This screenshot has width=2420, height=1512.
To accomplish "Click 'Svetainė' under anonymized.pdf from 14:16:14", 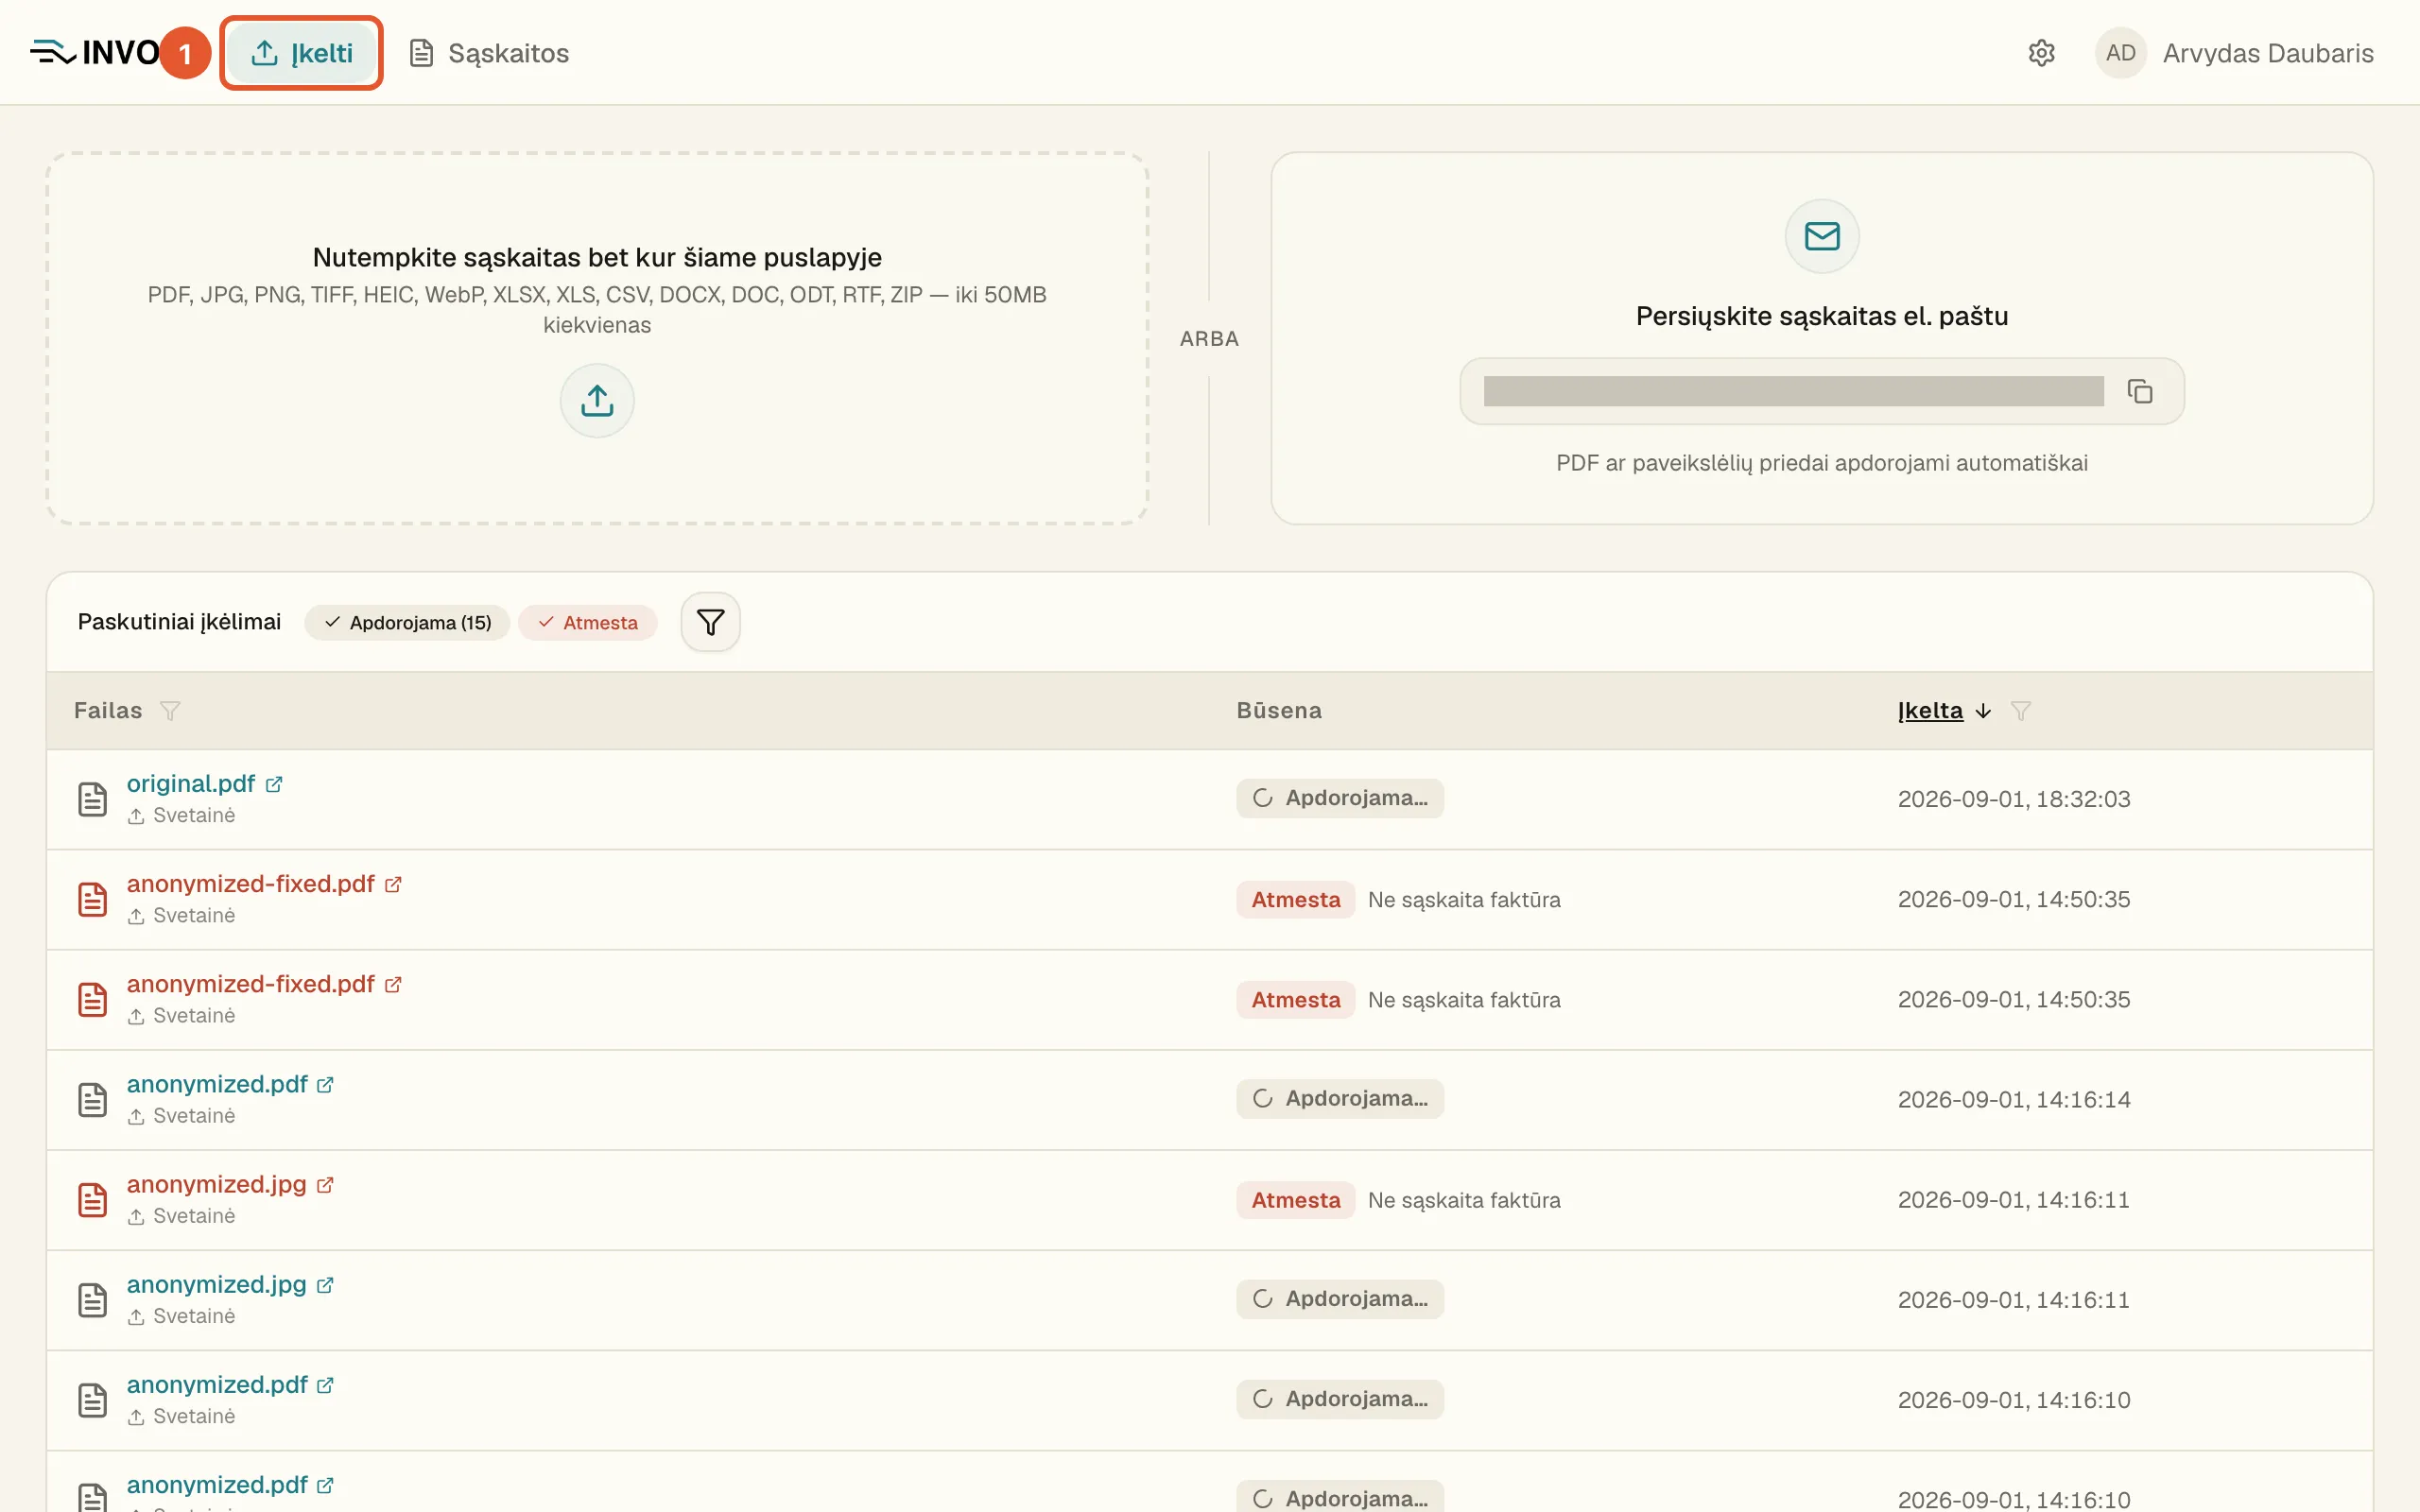I will pos(194,1115).
